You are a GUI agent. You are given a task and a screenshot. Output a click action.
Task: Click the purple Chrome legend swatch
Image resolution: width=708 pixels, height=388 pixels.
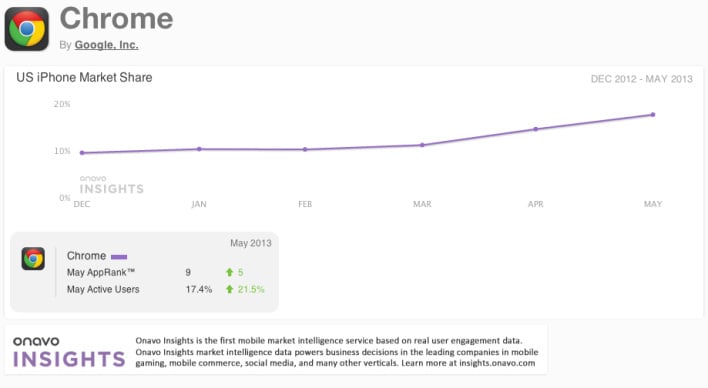[x=119, y=257]
